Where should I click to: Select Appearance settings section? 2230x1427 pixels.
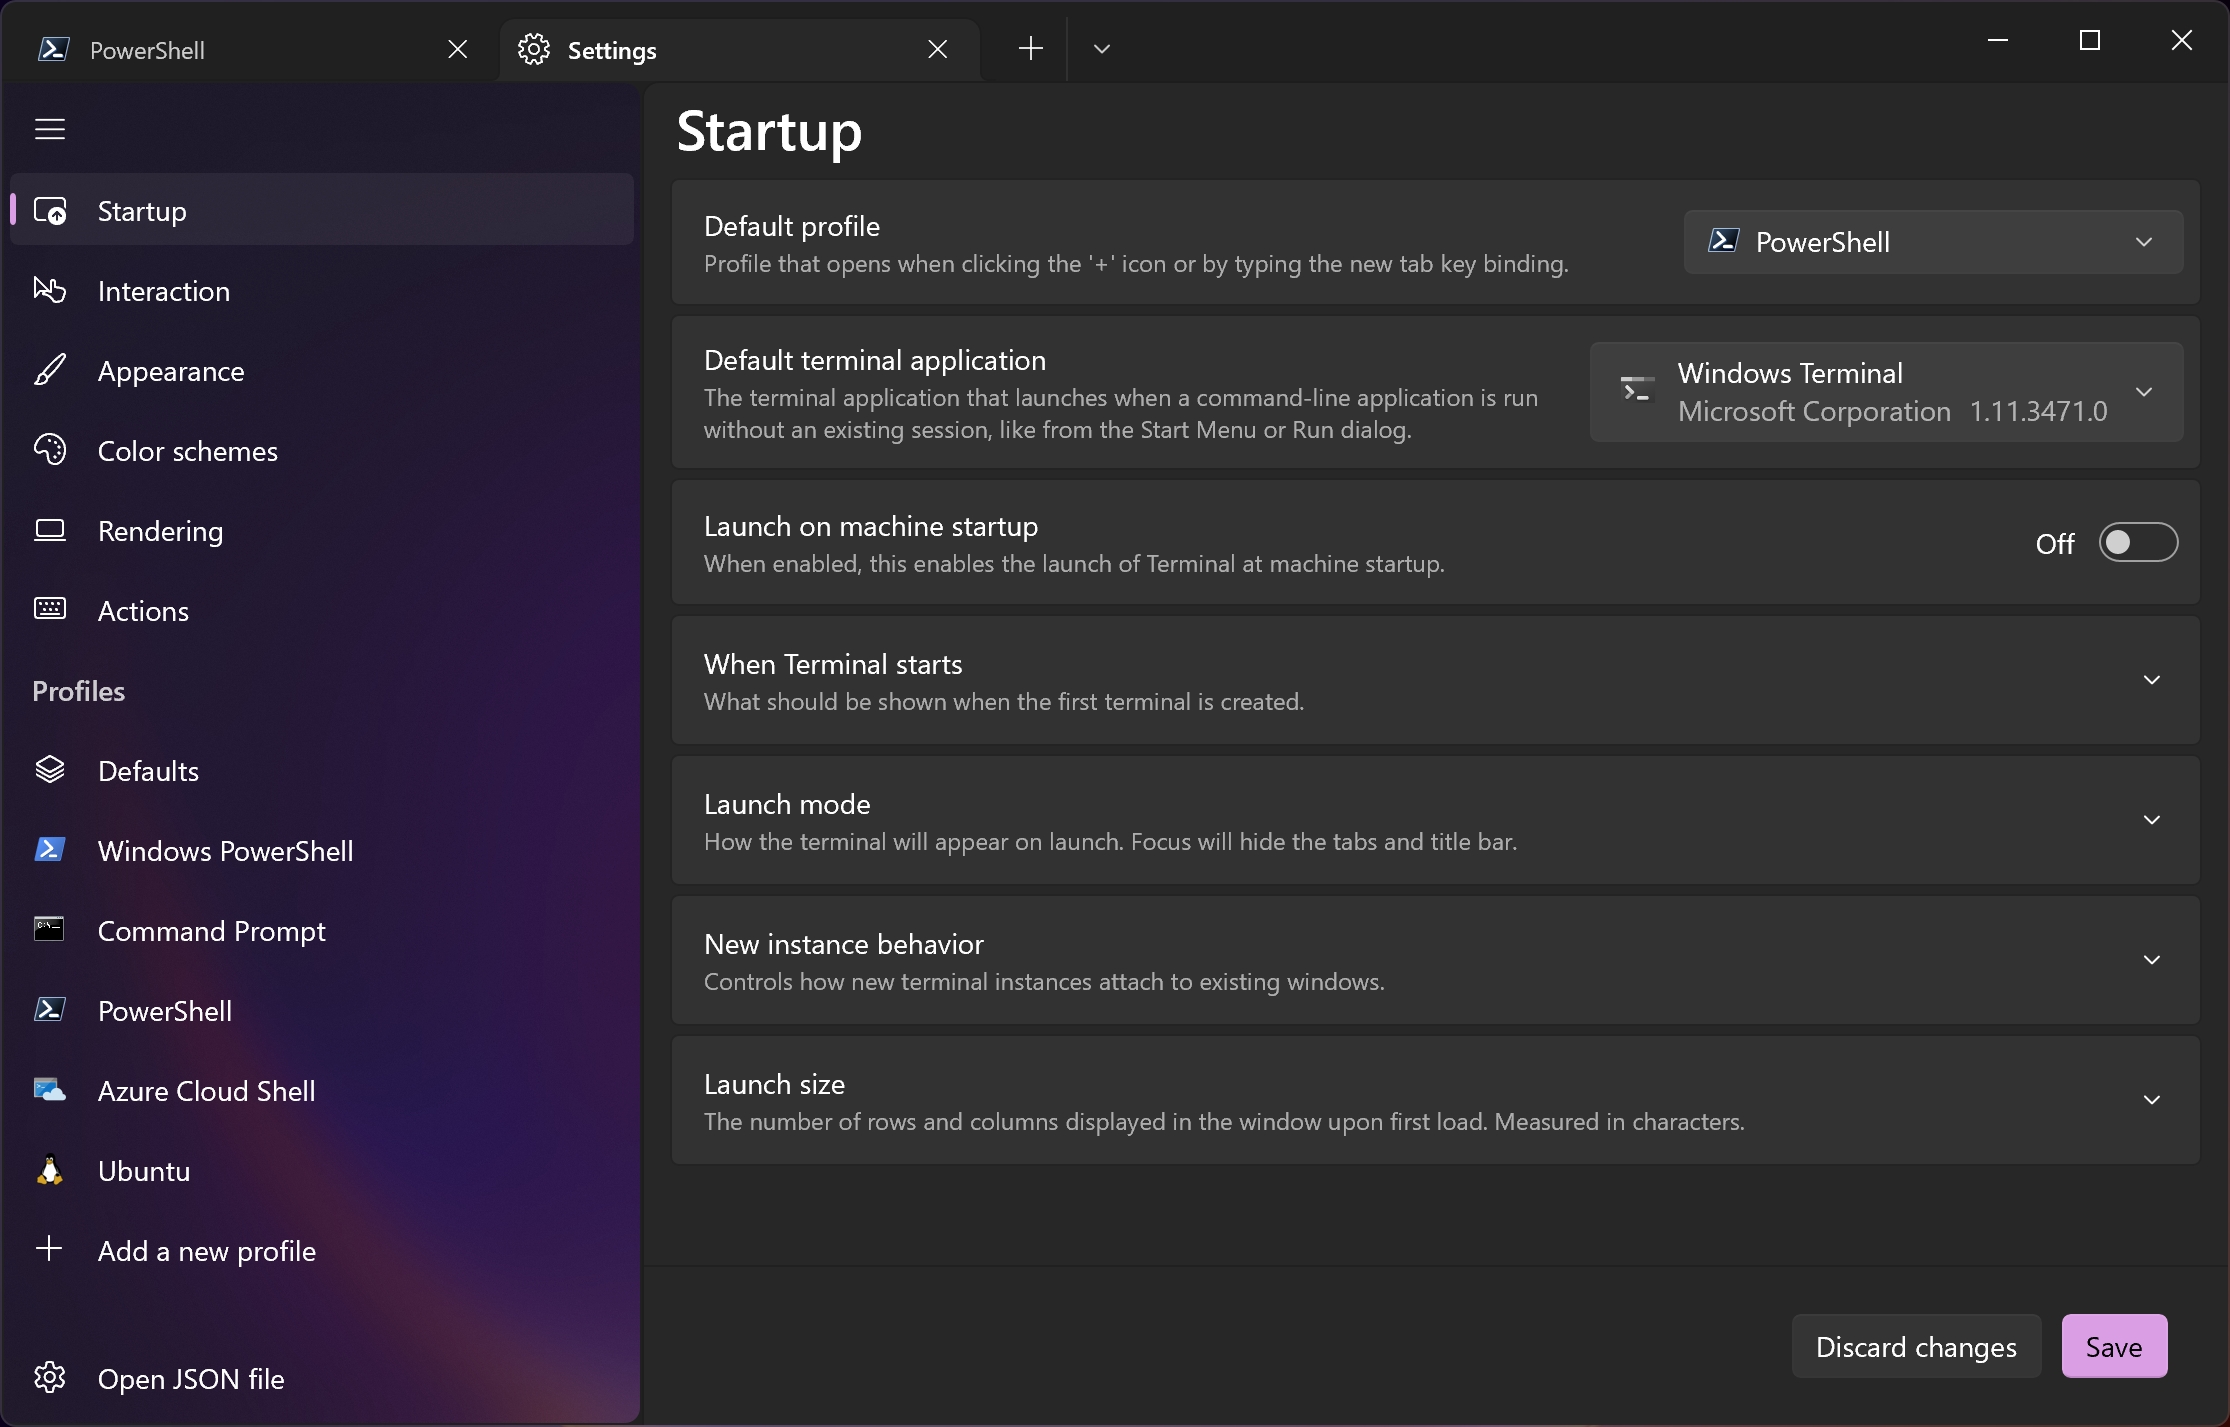coord(169,371)
